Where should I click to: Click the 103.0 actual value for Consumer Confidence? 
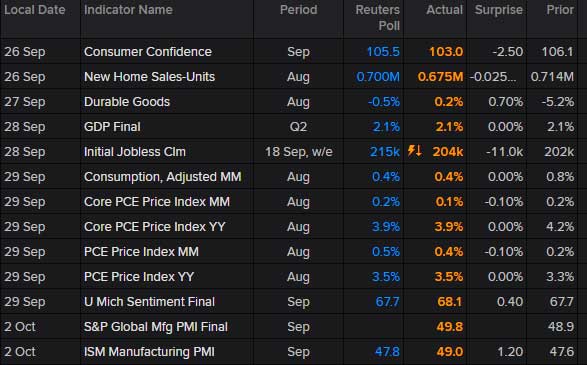tap(446, 52)
